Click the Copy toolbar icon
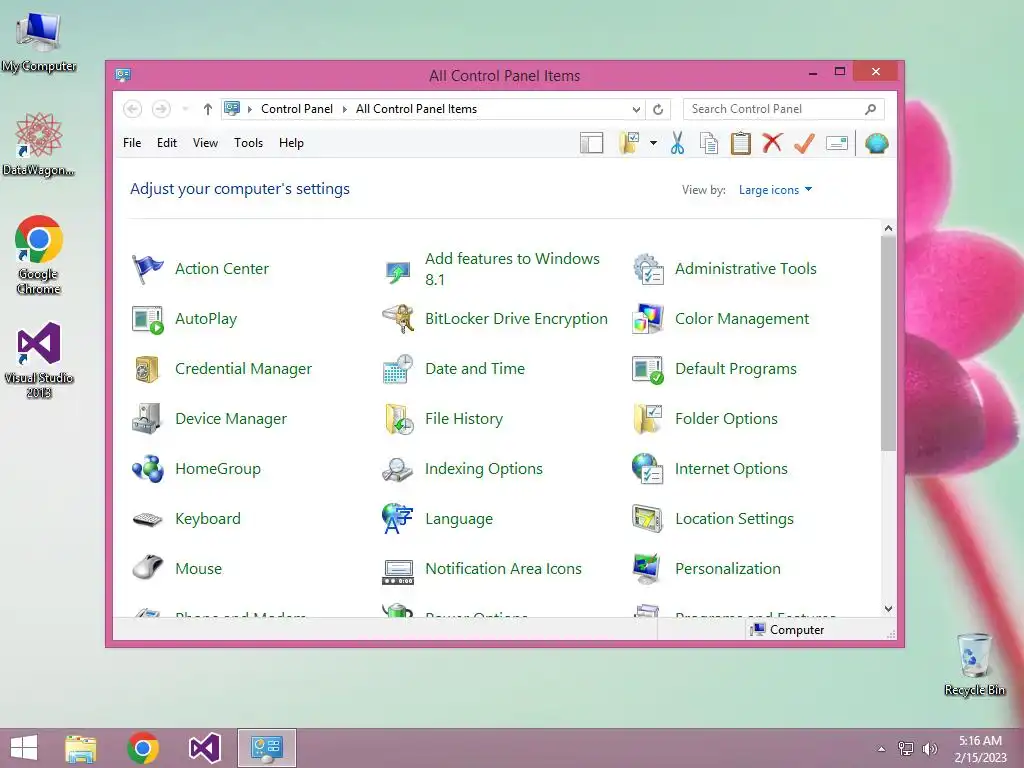This screenshot has width=1024, height=768. pos(709,143)
